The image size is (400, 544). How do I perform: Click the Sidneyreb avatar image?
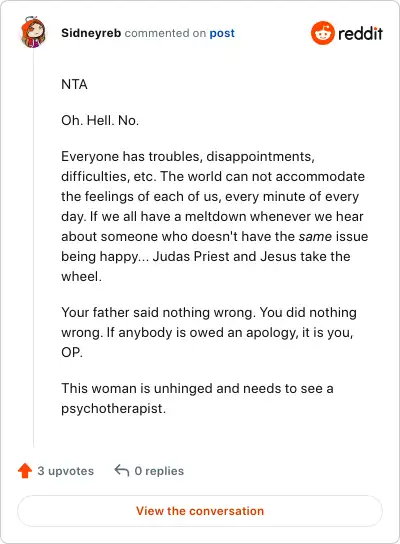point(33,32)
